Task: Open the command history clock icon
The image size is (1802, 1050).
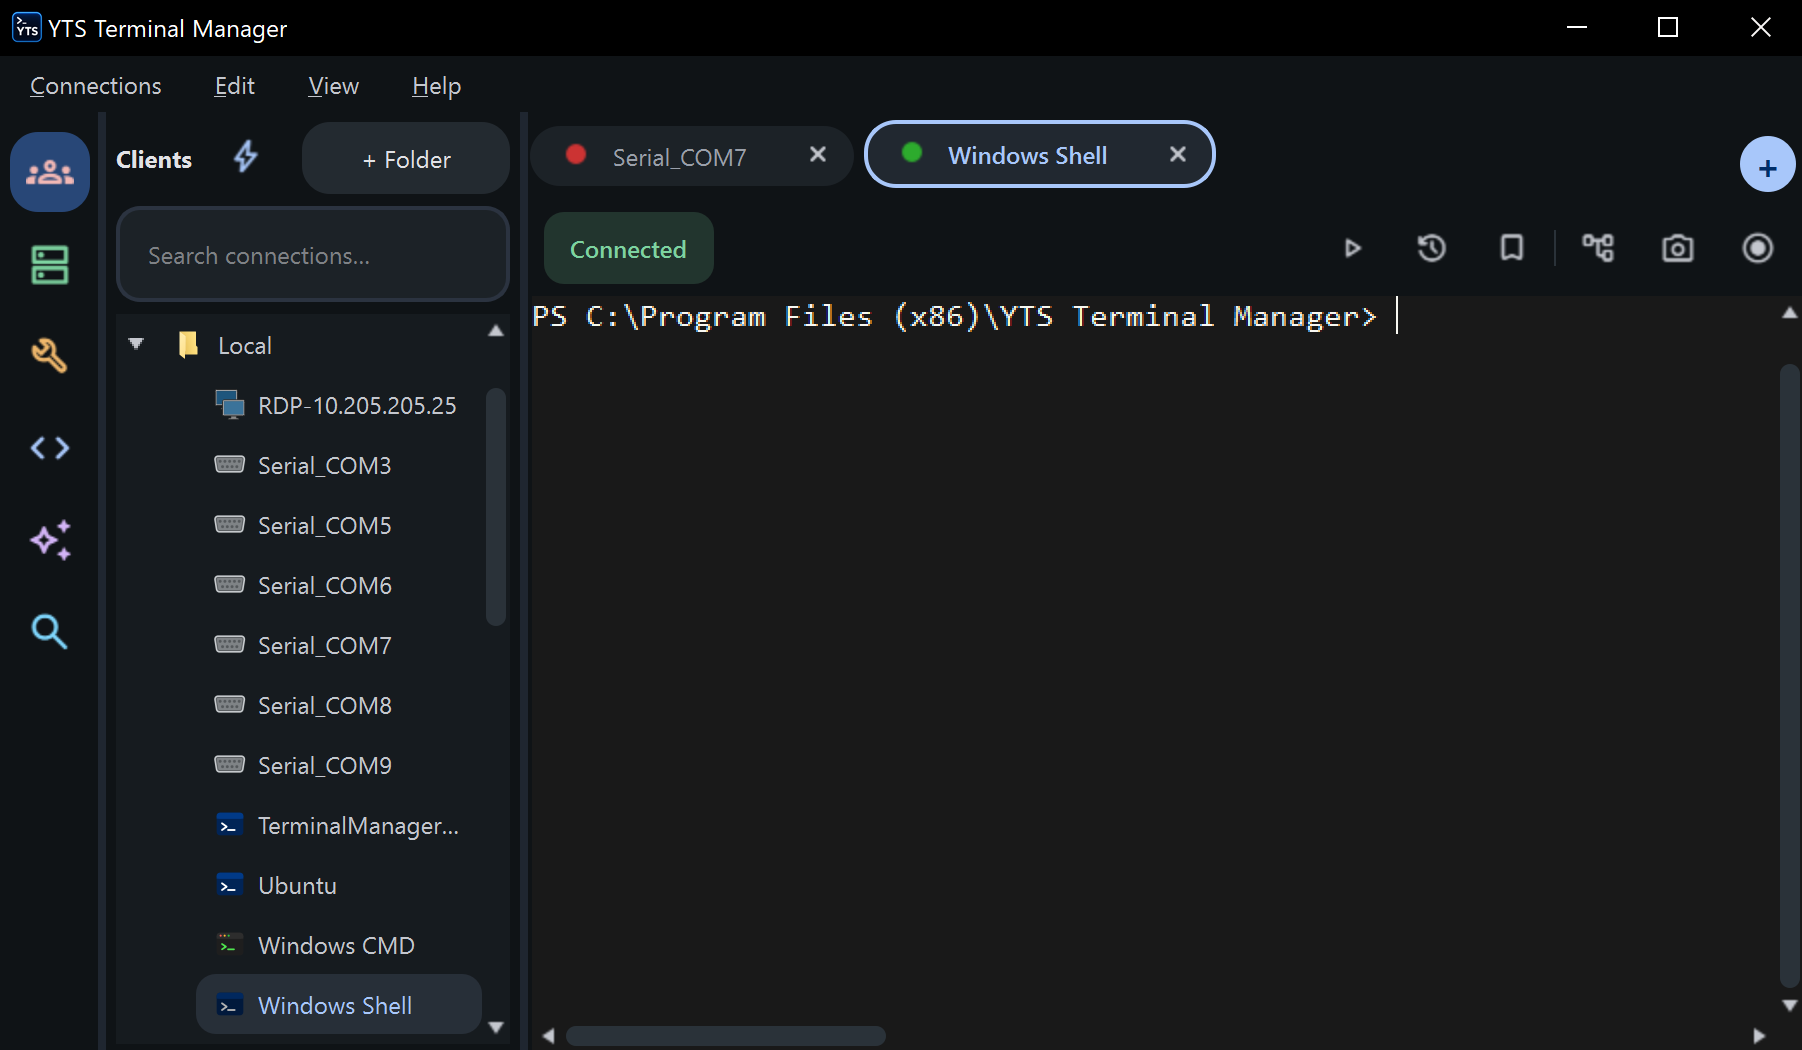Action: pyautogui.click(x=1432, y=248)
